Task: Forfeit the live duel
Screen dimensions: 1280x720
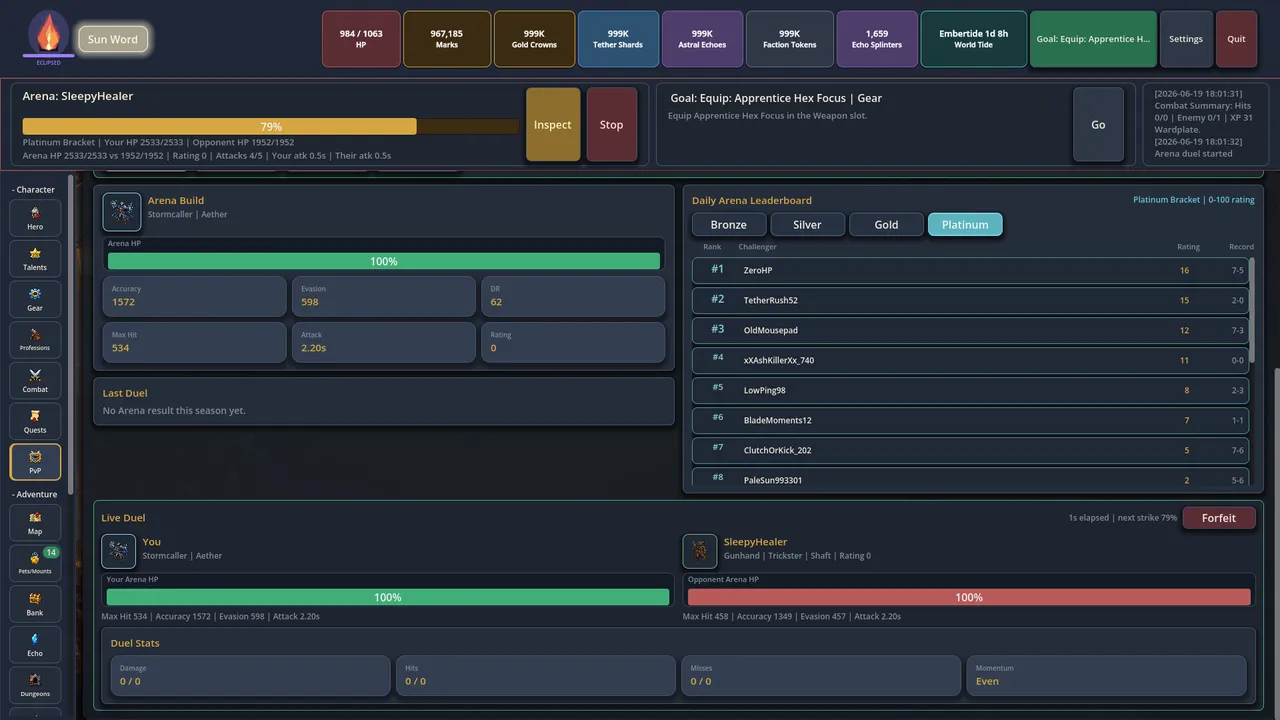Action: coord(1219,518)
